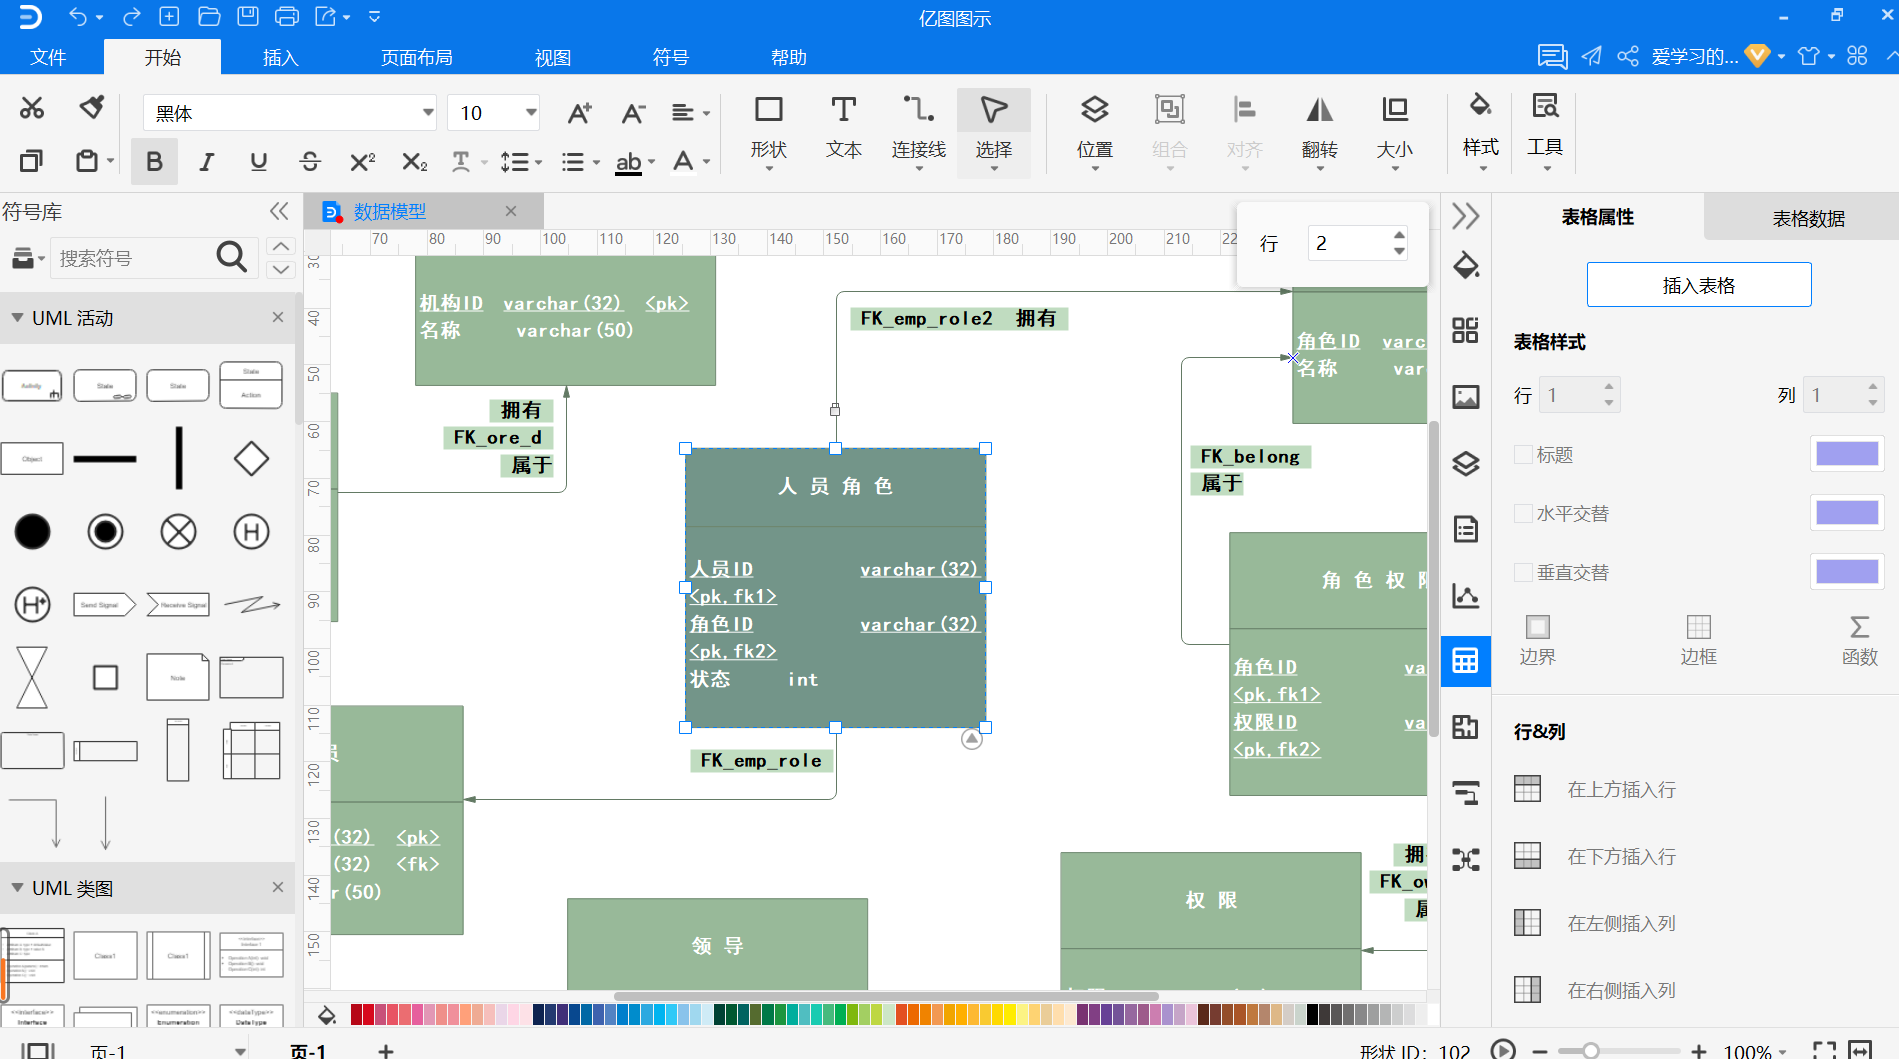Collapse the UML 活动 library section

point(17,317)
